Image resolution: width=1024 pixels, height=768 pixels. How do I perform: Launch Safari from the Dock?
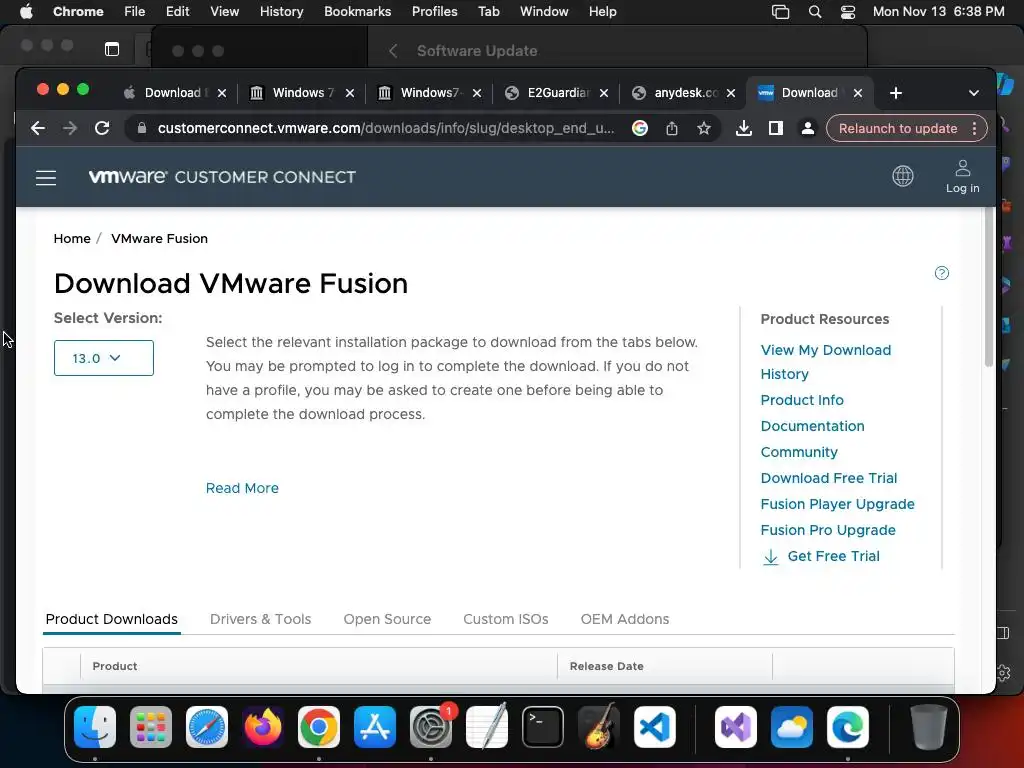coord(207,727)
